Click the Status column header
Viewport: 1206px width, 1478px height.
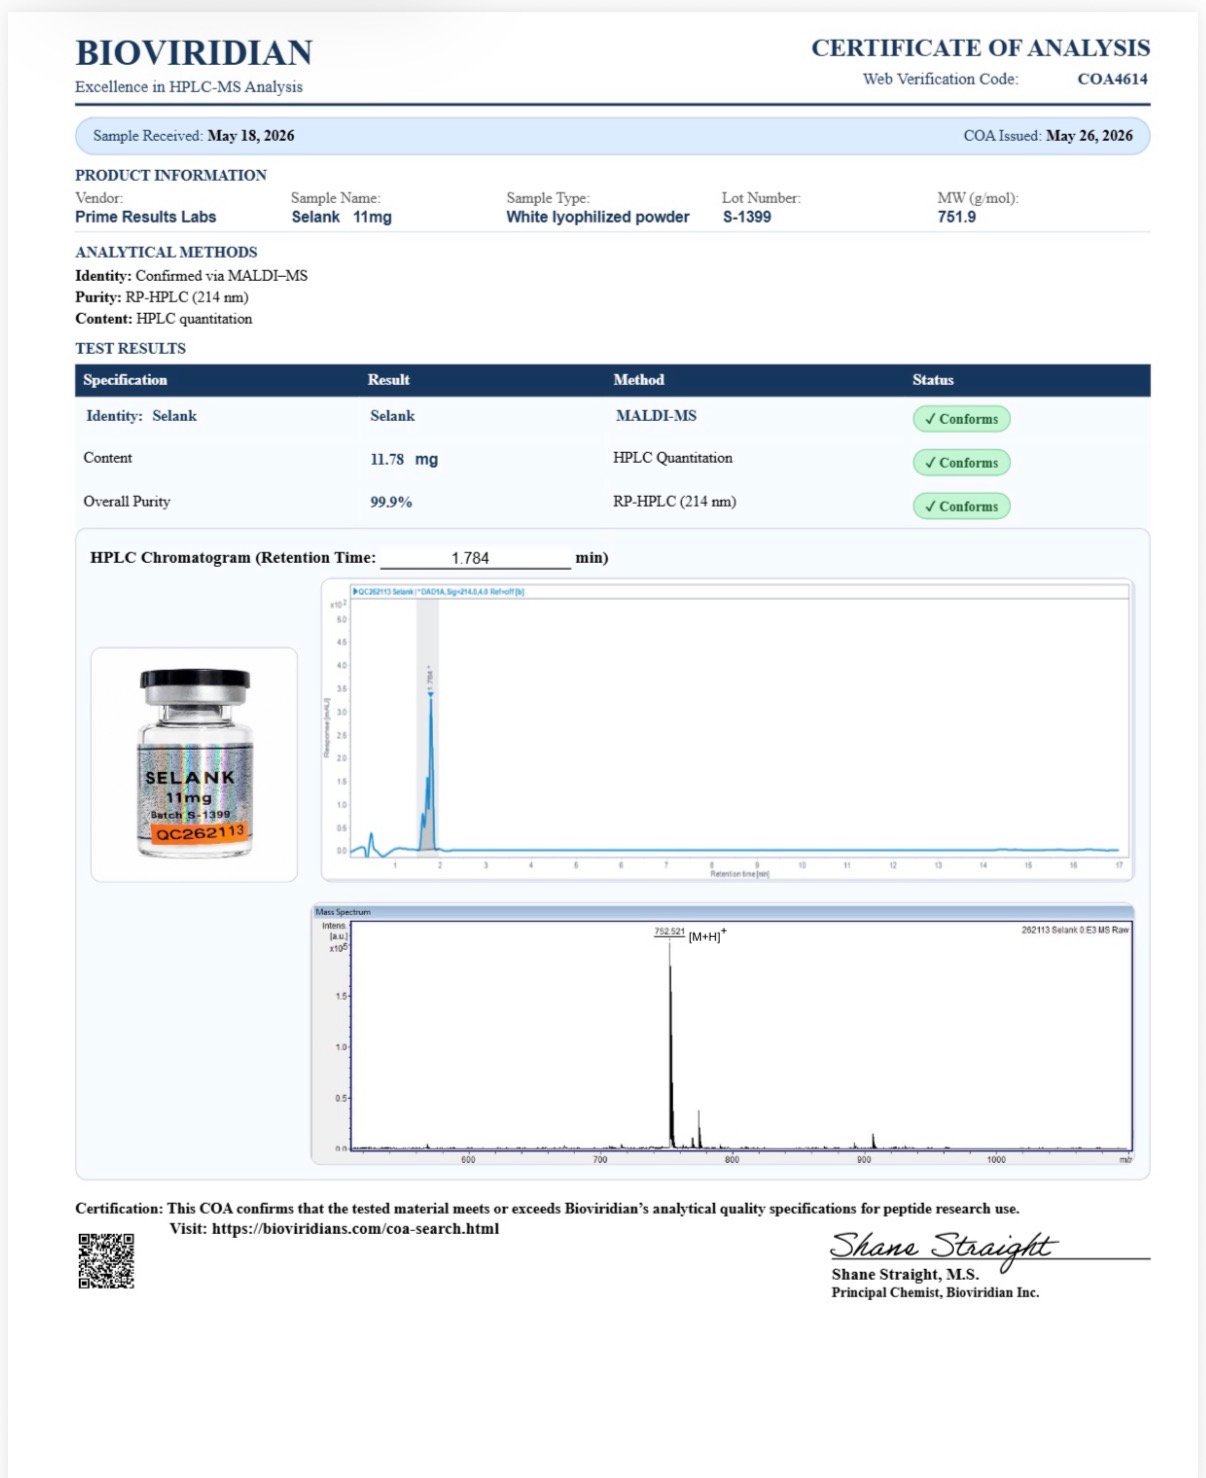(x=933, y=380)
